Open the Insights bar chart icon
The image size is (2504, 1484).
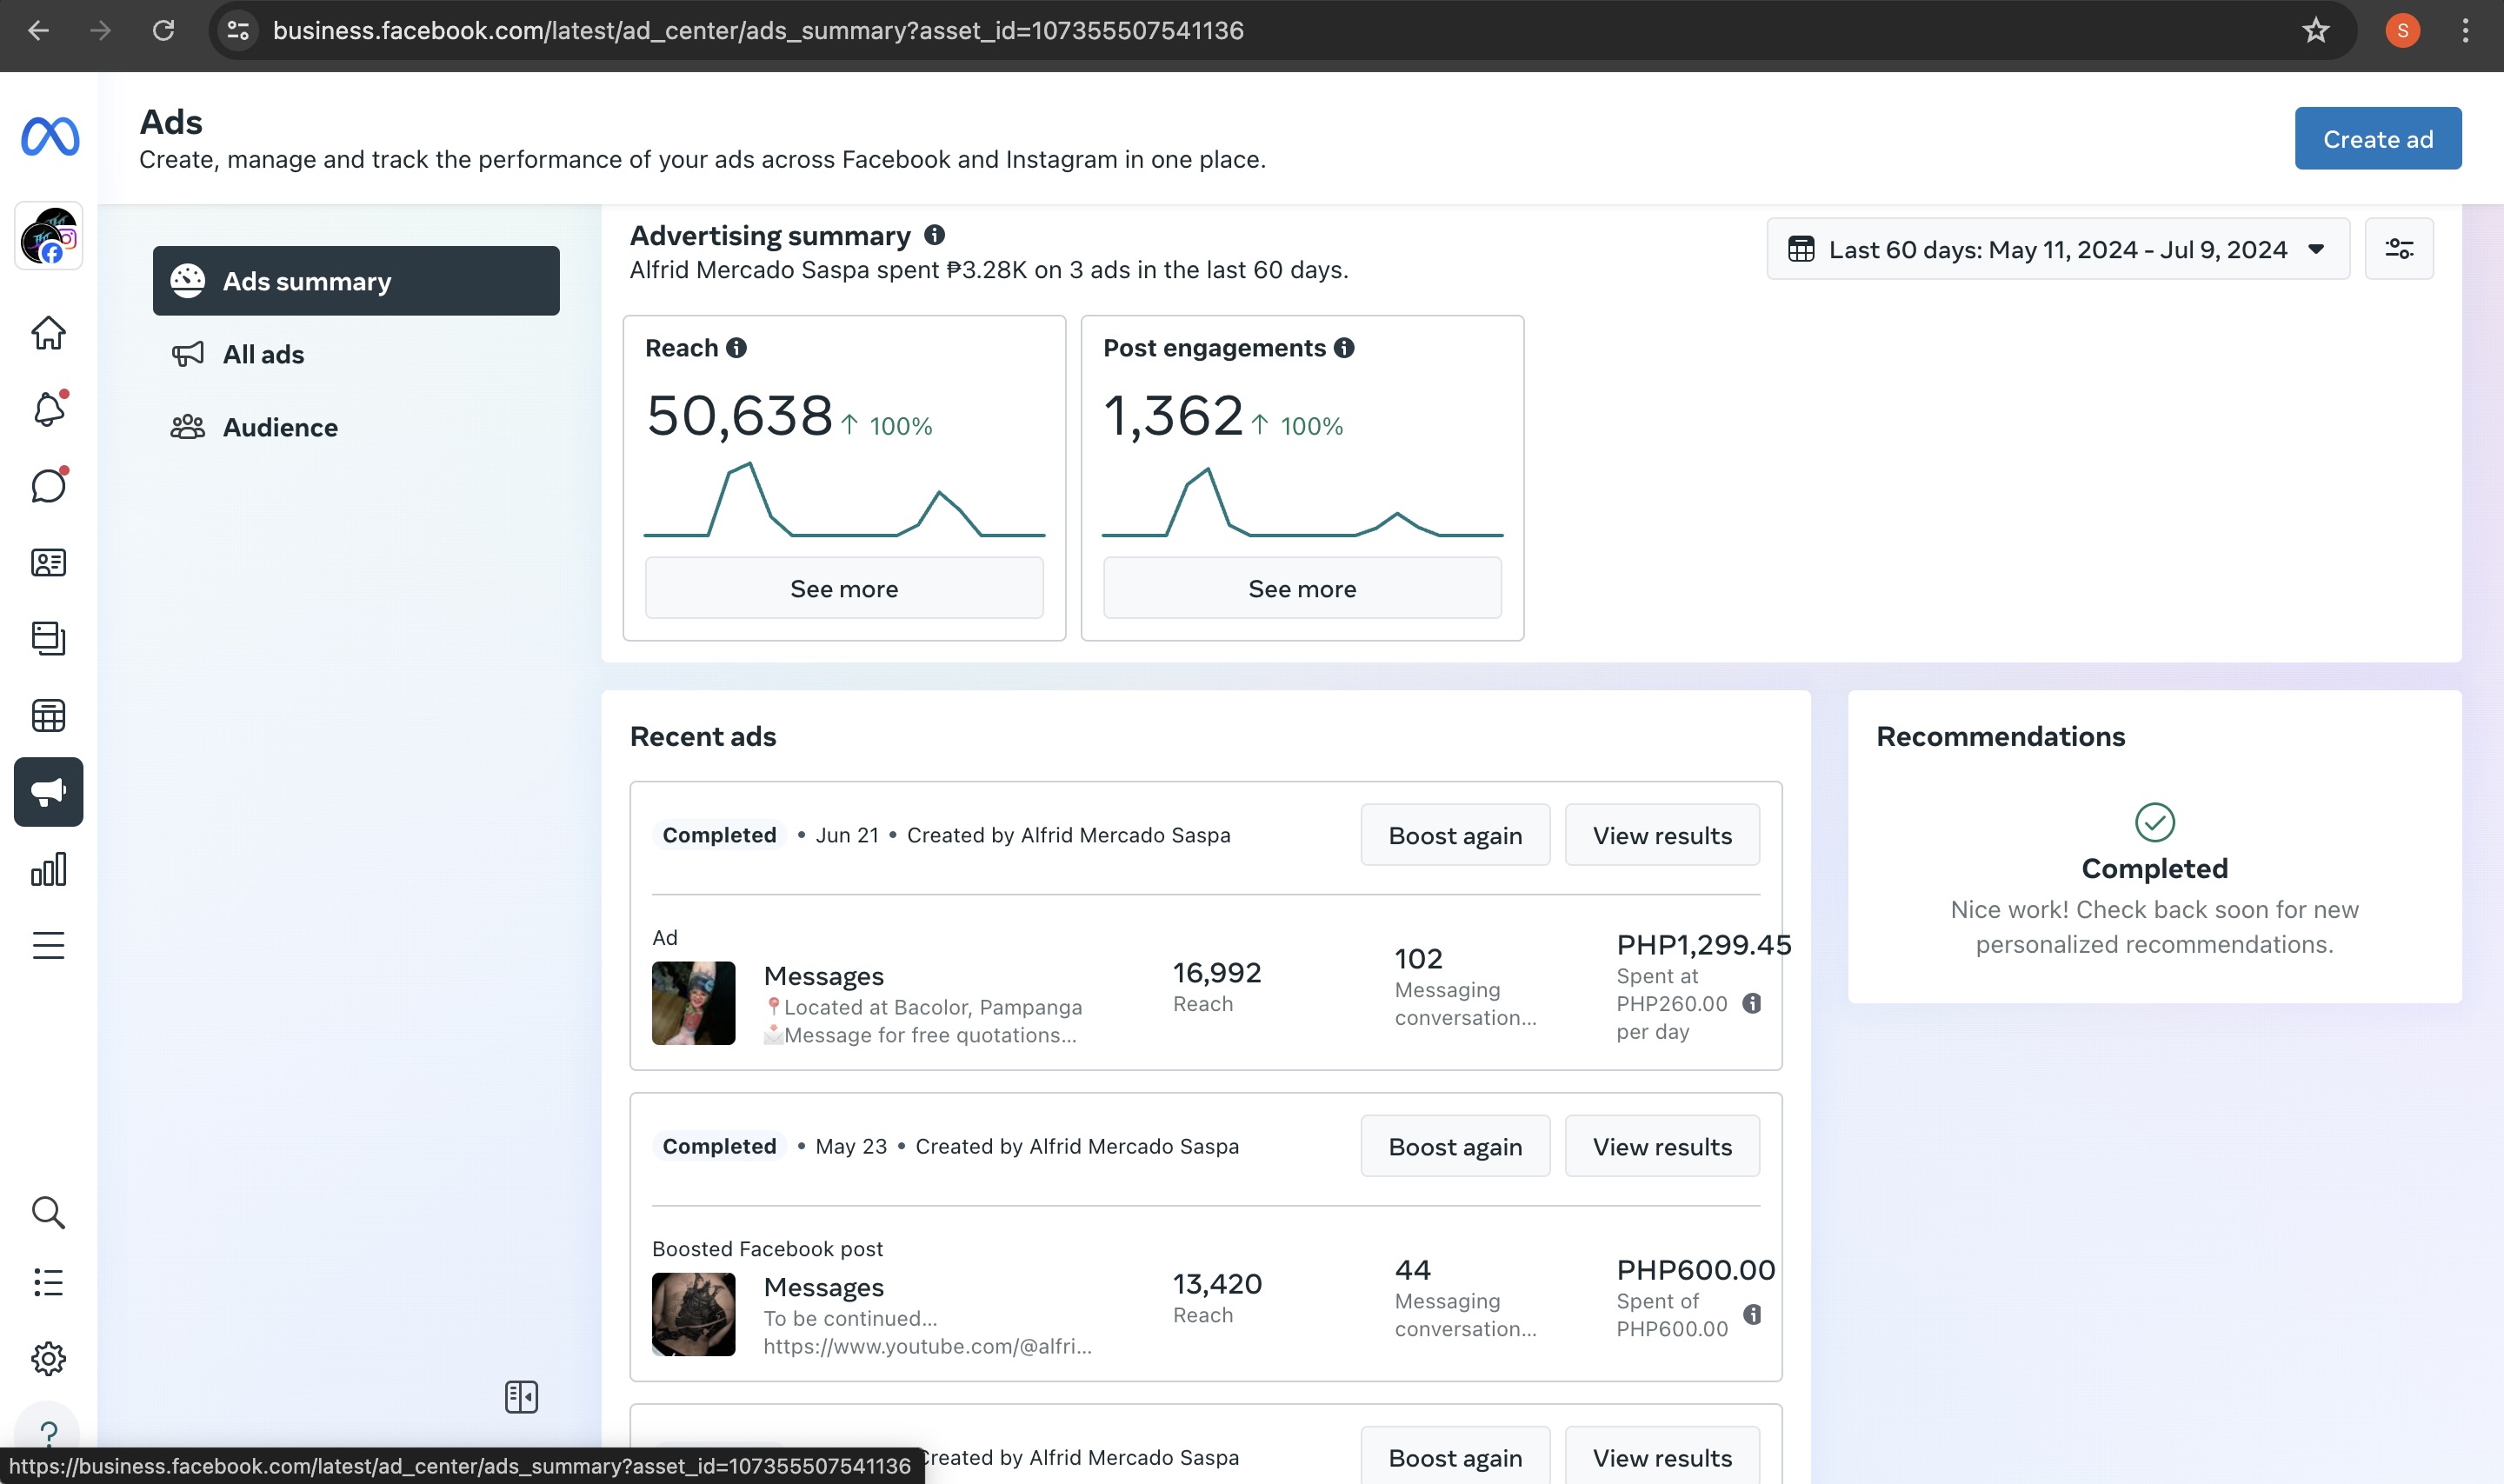pyautogui.click(x=48, y=869)
